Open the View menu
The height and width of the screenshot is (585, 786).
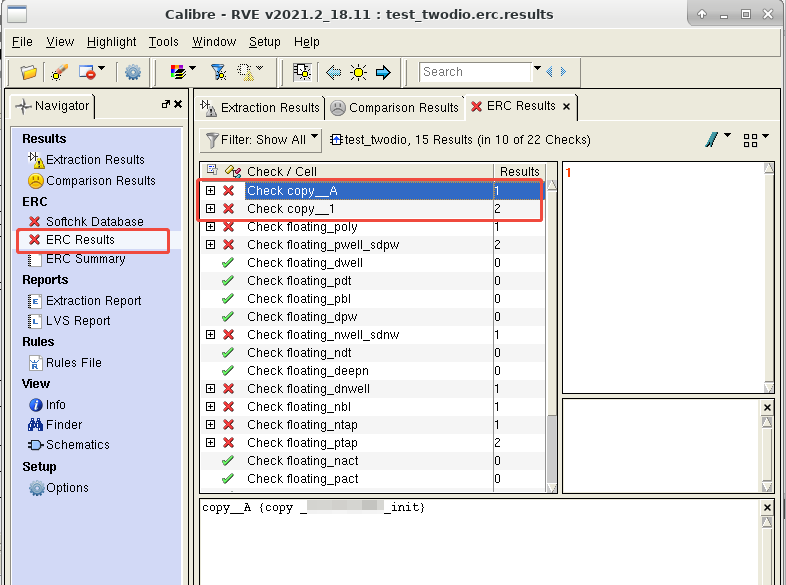tap(60, 42)
